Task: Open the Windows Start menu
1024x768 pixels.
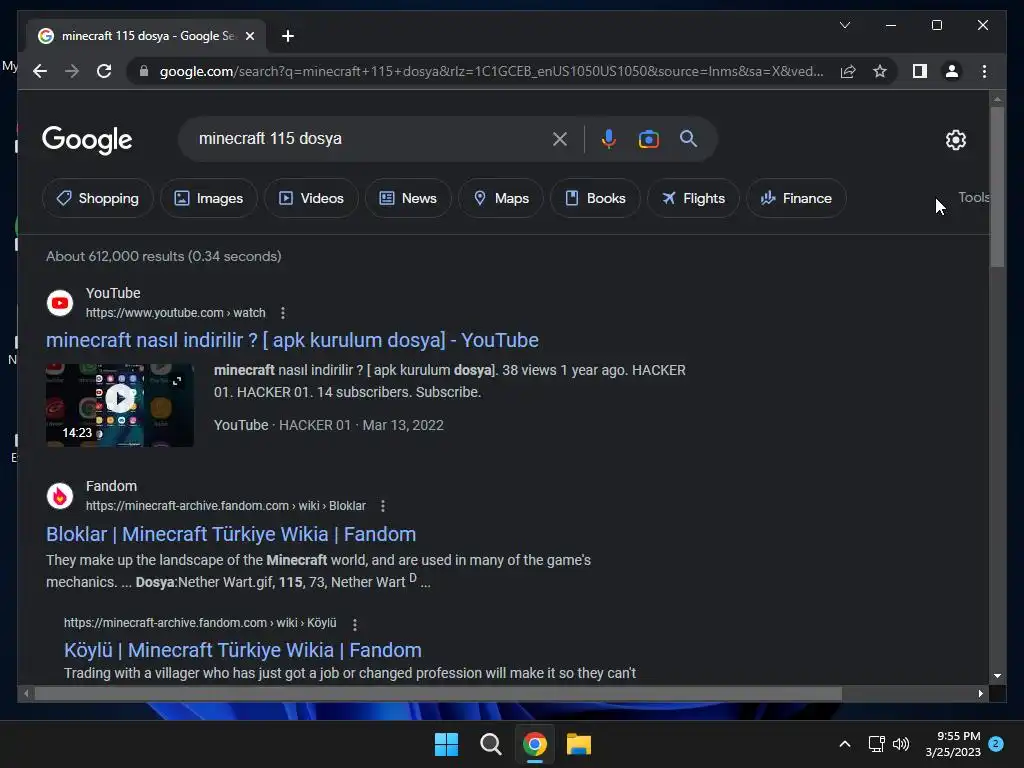Action: 447,744
